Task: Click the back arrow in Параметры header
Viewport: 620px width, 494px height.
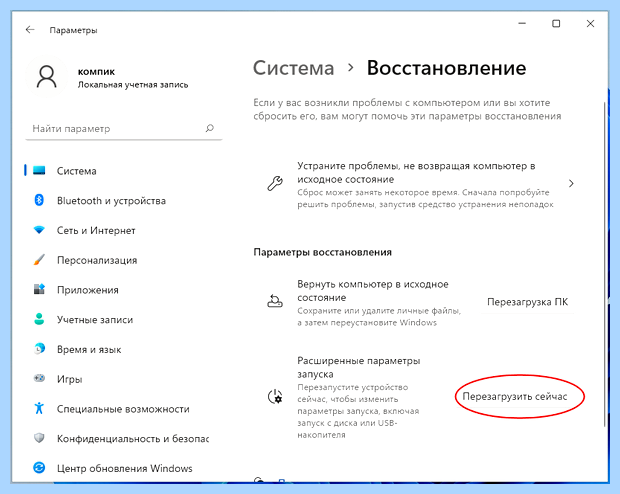Action: click(30, 30)
